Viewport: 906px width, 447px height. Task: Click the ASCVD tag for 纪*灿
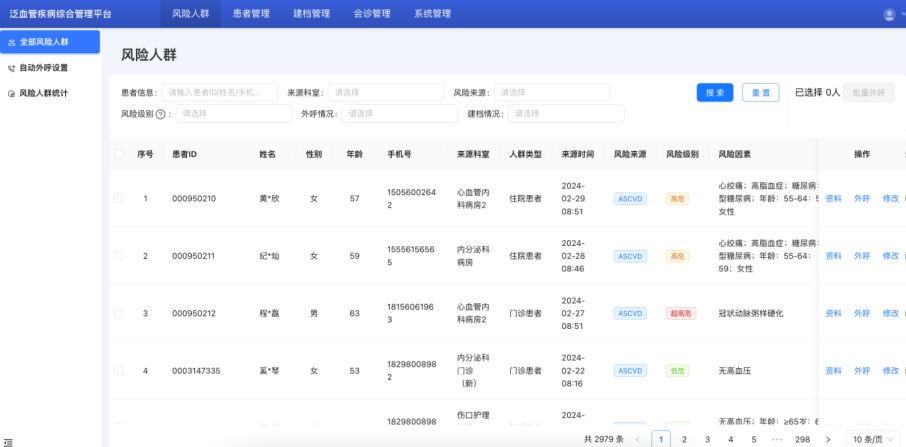point(630,256)
